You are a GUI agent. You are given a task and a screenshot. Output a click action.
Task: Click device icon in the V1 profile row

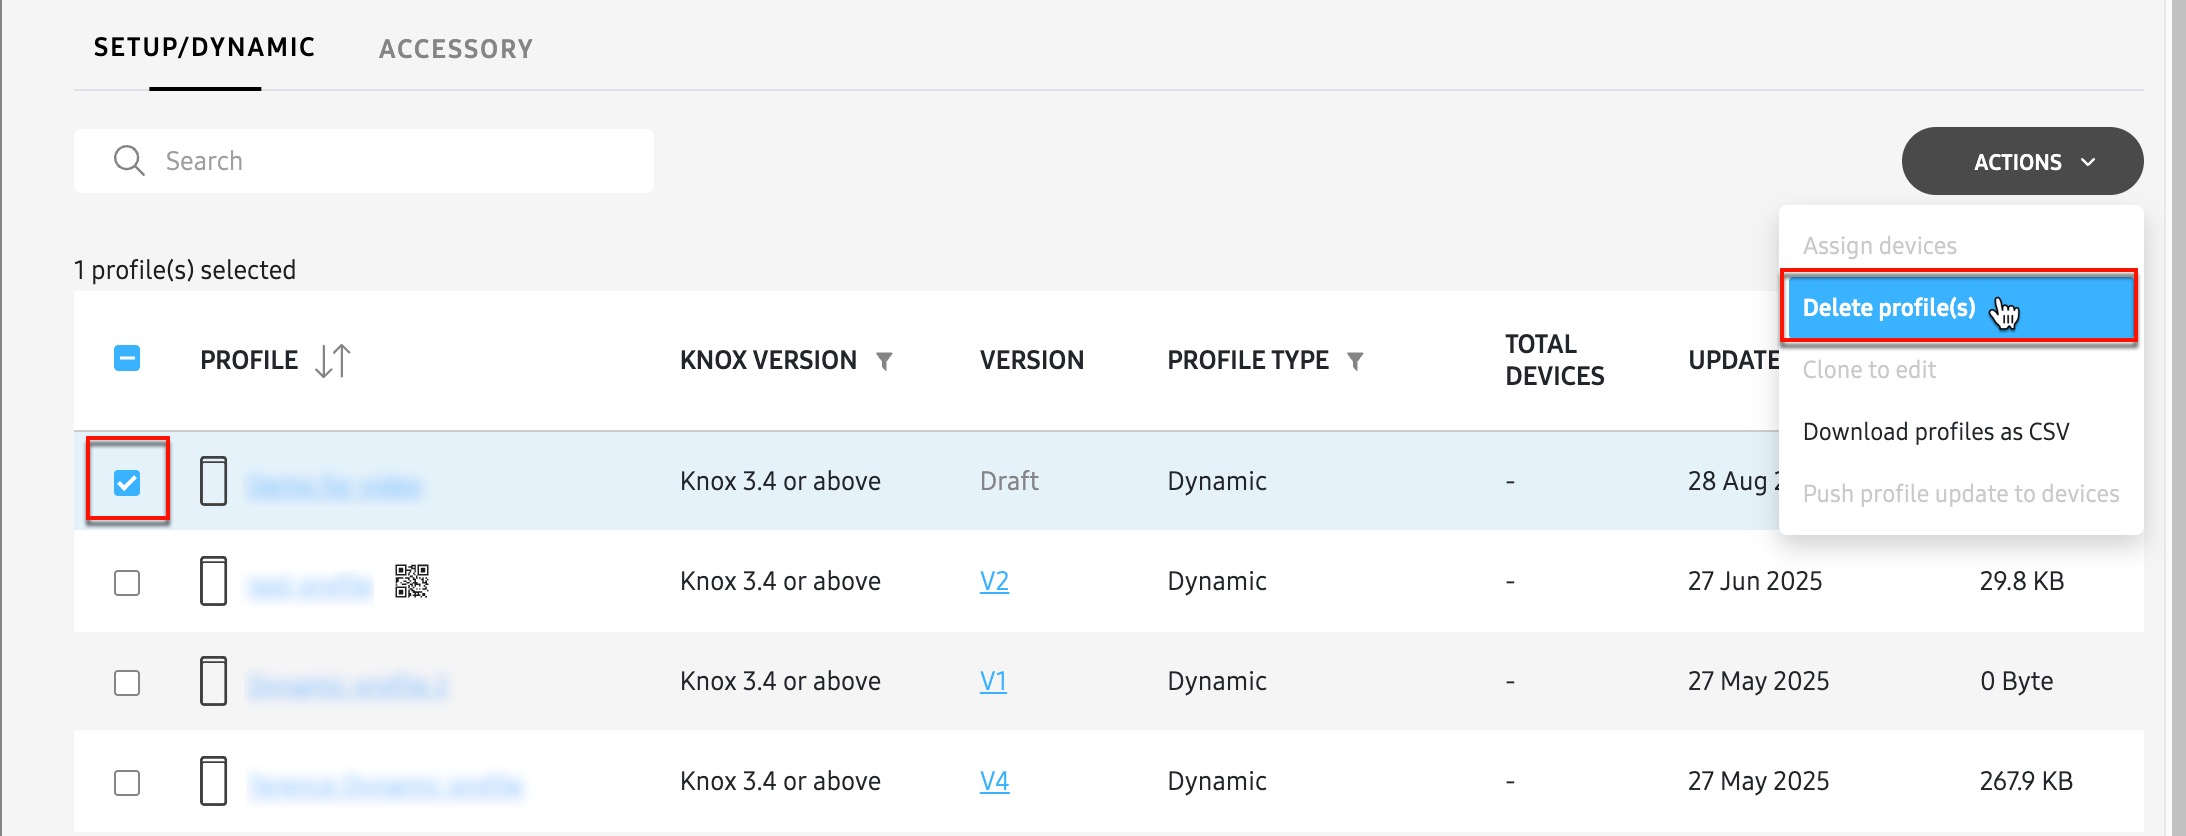click(x=213, y=681)
